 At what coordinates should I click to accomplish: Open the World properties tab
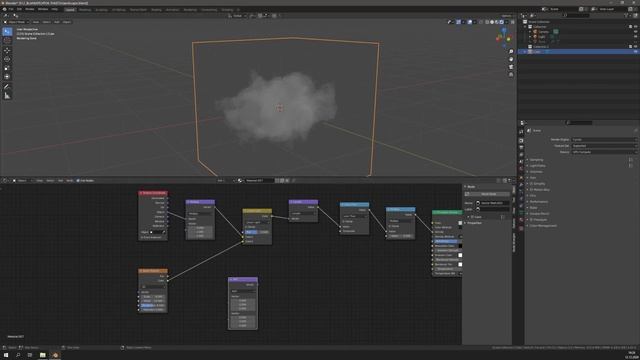click(x=521, y=169)
